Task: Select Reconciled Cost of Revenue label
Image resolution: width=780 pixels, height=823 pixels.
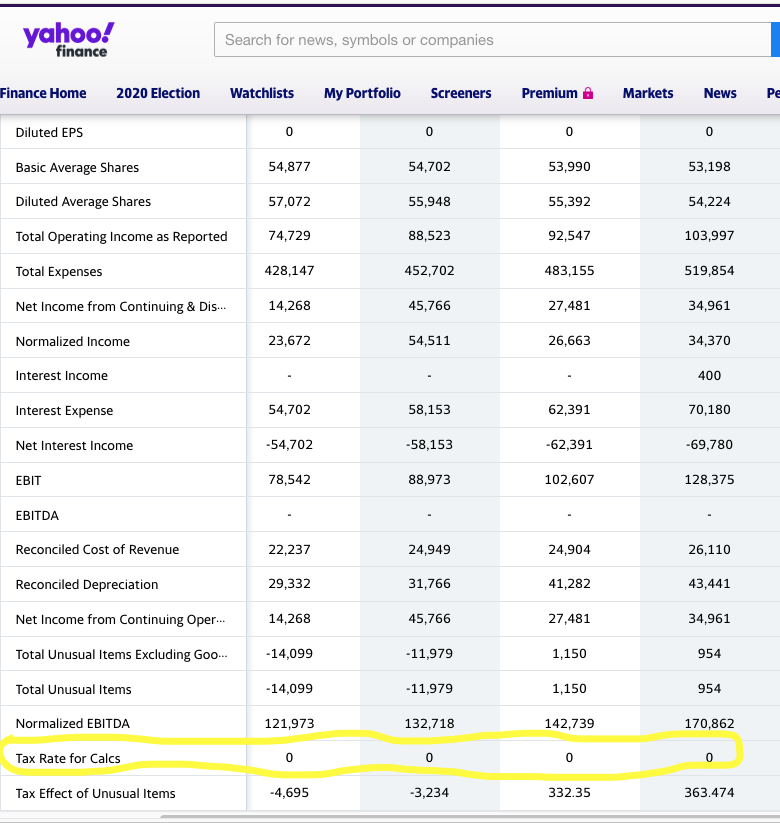Action: coord(97,550)
